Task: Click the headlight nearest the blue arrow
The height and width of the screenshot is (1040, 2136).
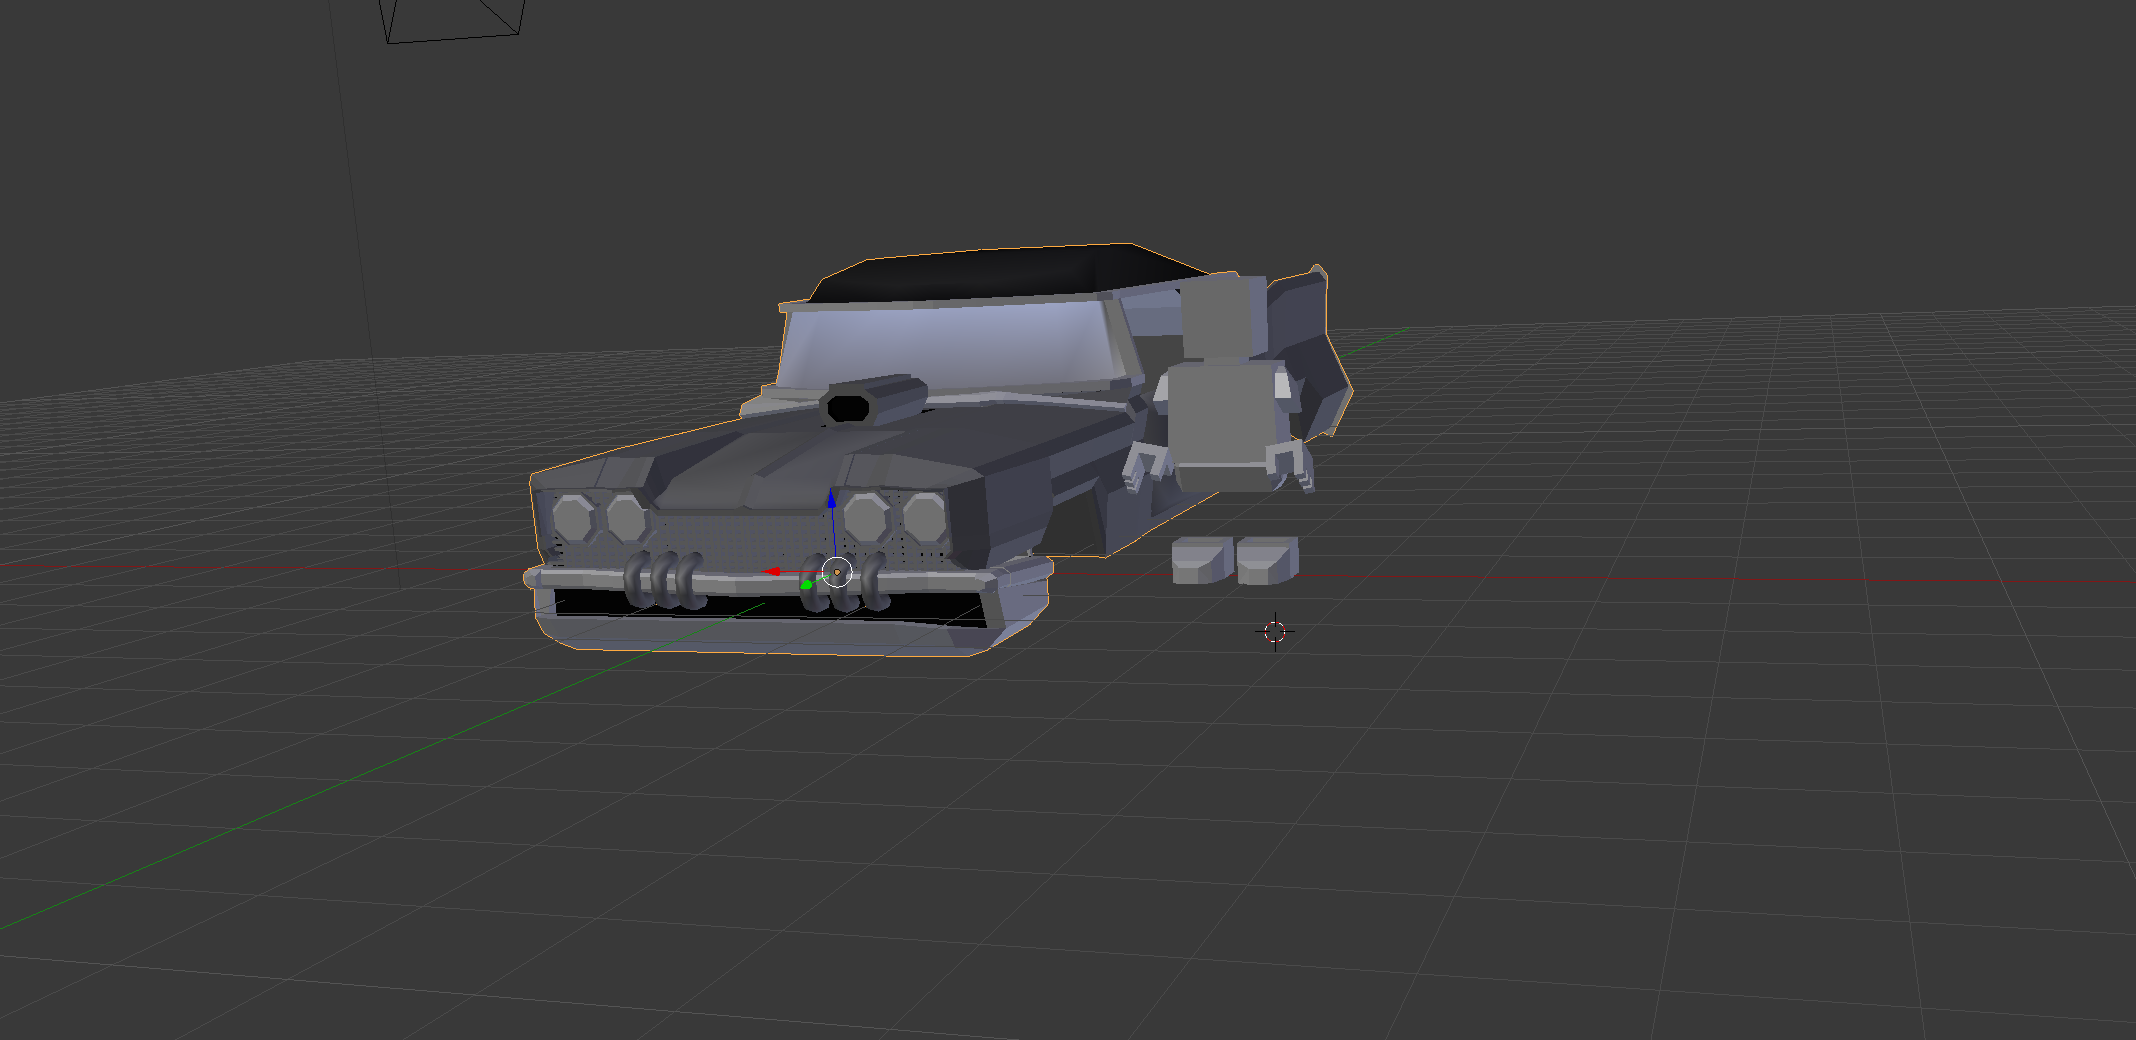Action: (865, 517)
